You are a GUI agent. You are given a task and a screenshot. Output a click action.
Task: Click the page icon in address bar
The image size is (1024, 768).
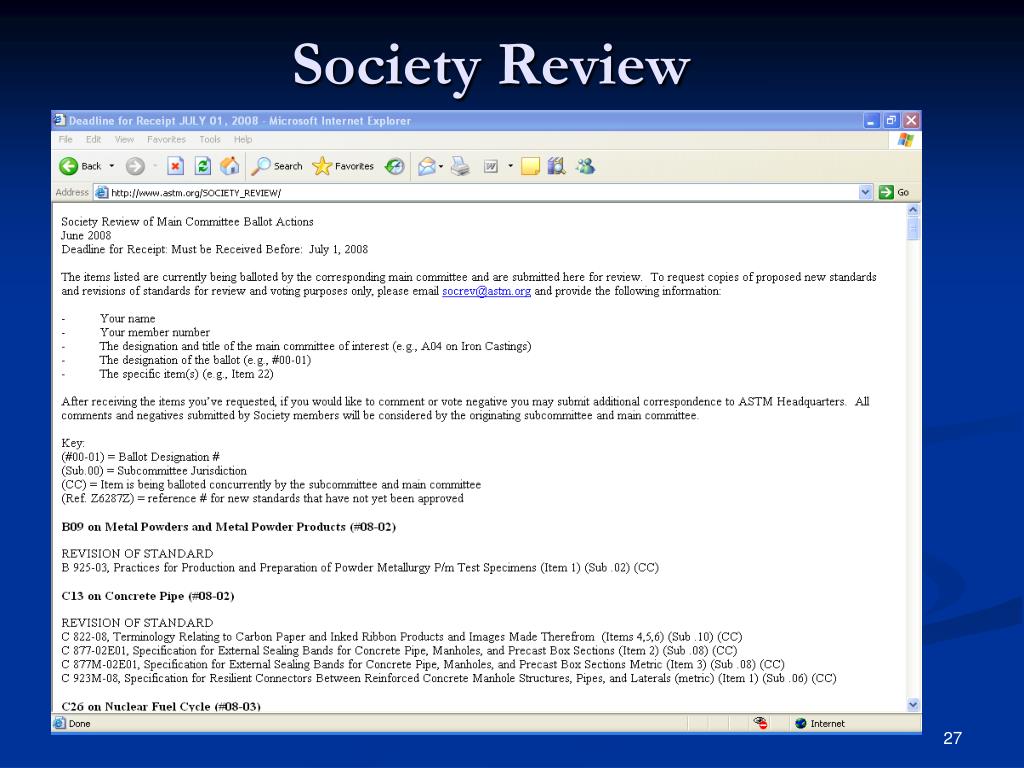point(101,193)
